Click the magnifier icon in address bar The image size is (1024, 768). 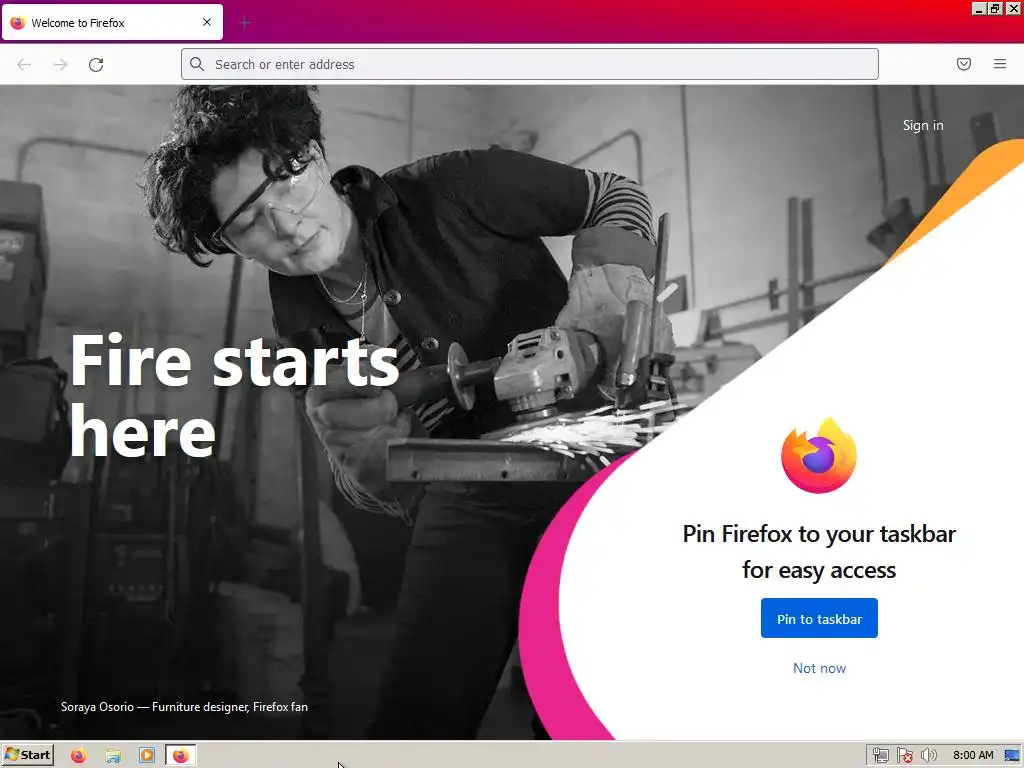pos(197,64)
